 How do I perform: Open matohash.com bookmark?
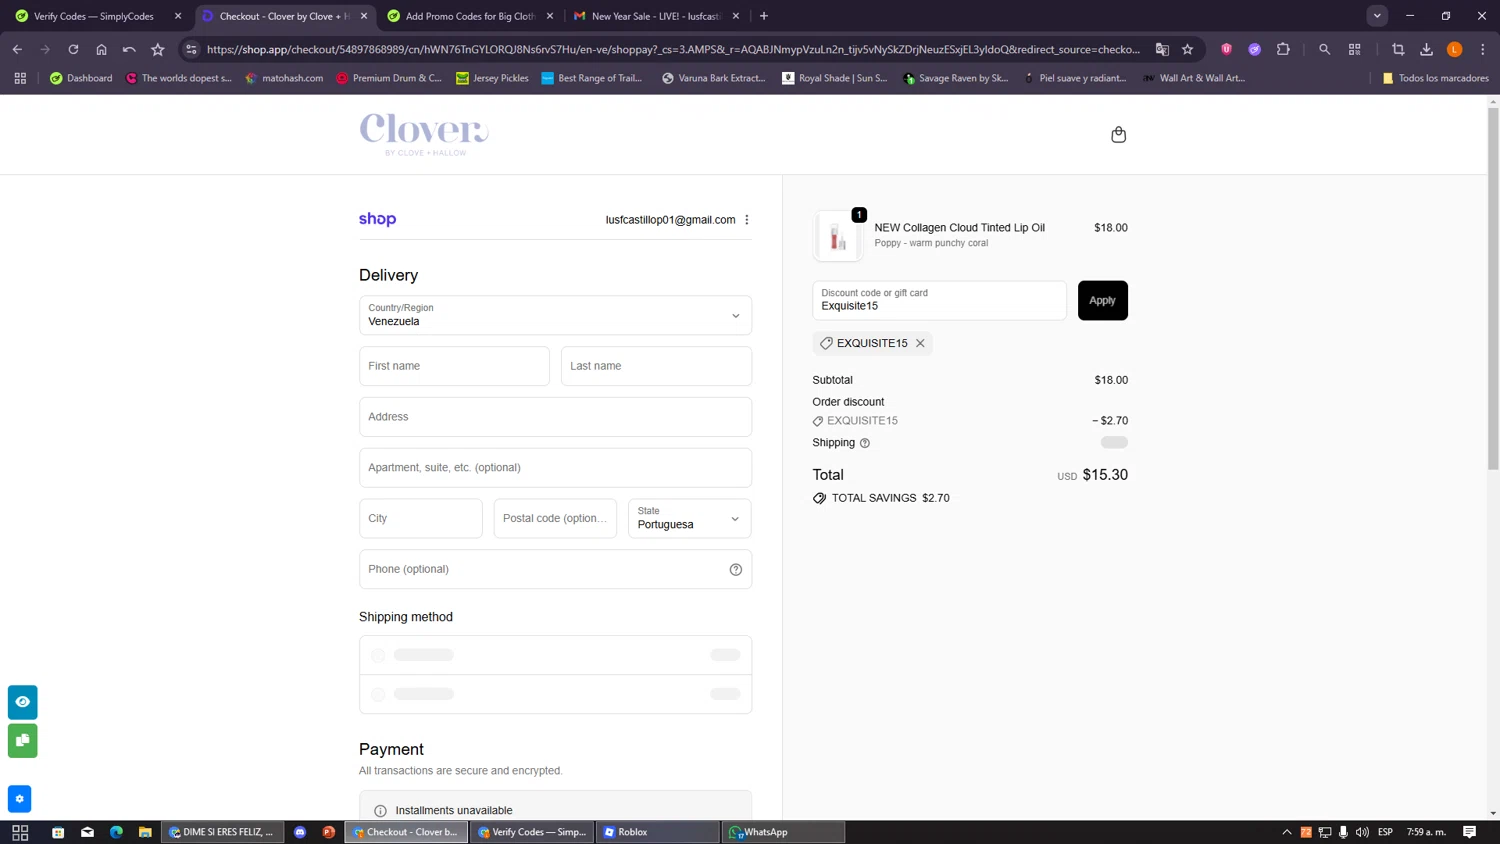[284, 78]
